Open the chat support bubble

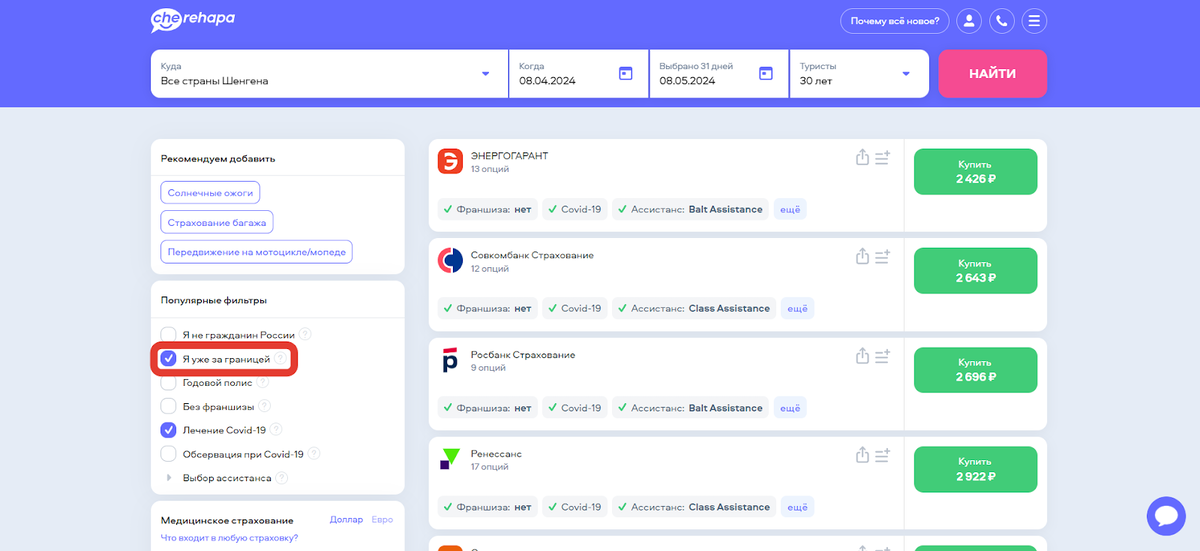[x=1165, y=516]
